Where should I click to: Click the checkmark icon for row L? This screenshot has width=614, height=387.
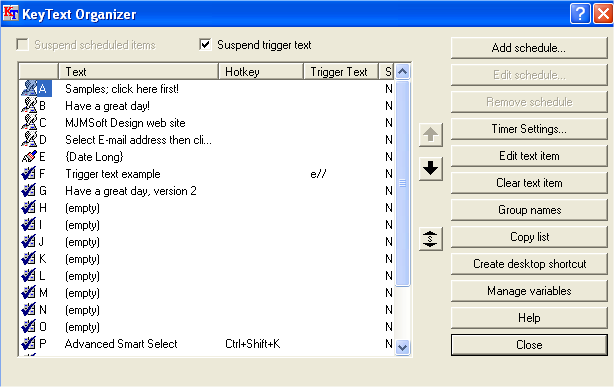point(29,276)
